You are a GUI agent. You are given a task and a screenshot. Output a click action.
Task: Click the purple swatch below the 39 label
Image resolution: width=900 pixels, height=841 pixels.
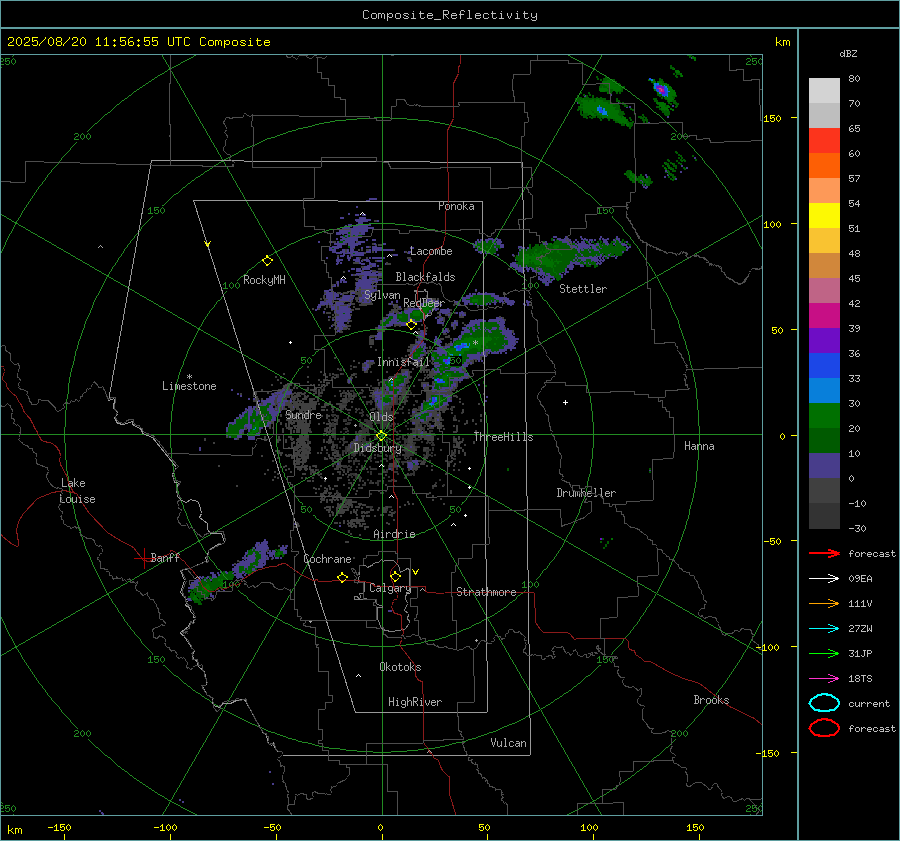pos(824,340)
